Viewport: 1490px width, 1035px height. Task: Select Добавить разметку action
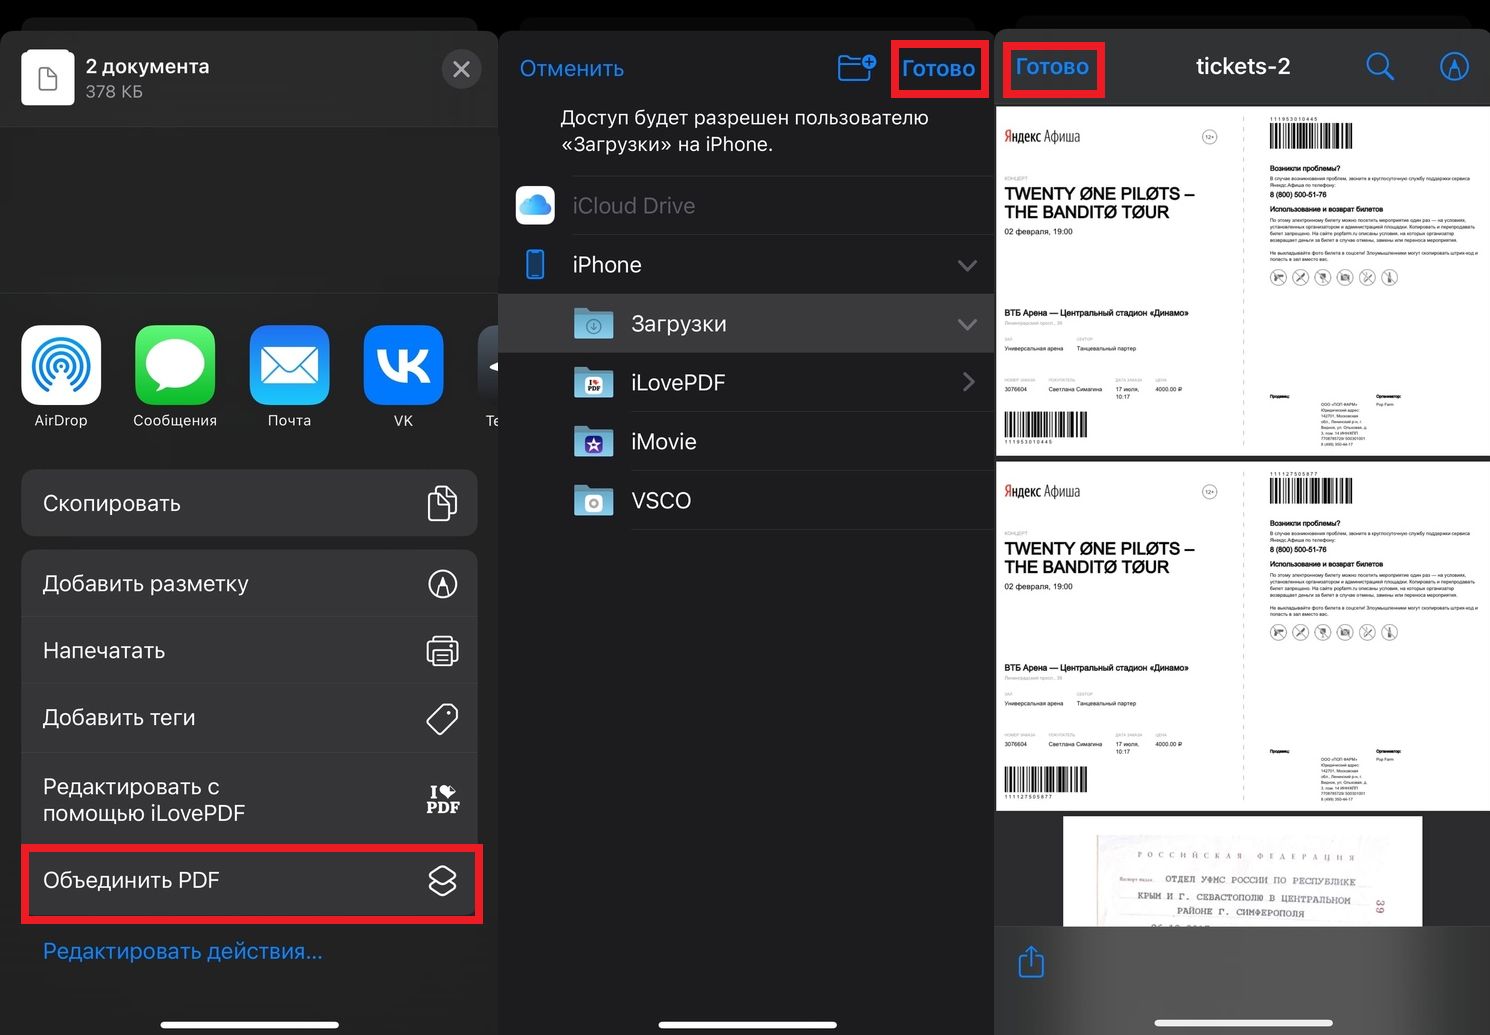[249, 583]
